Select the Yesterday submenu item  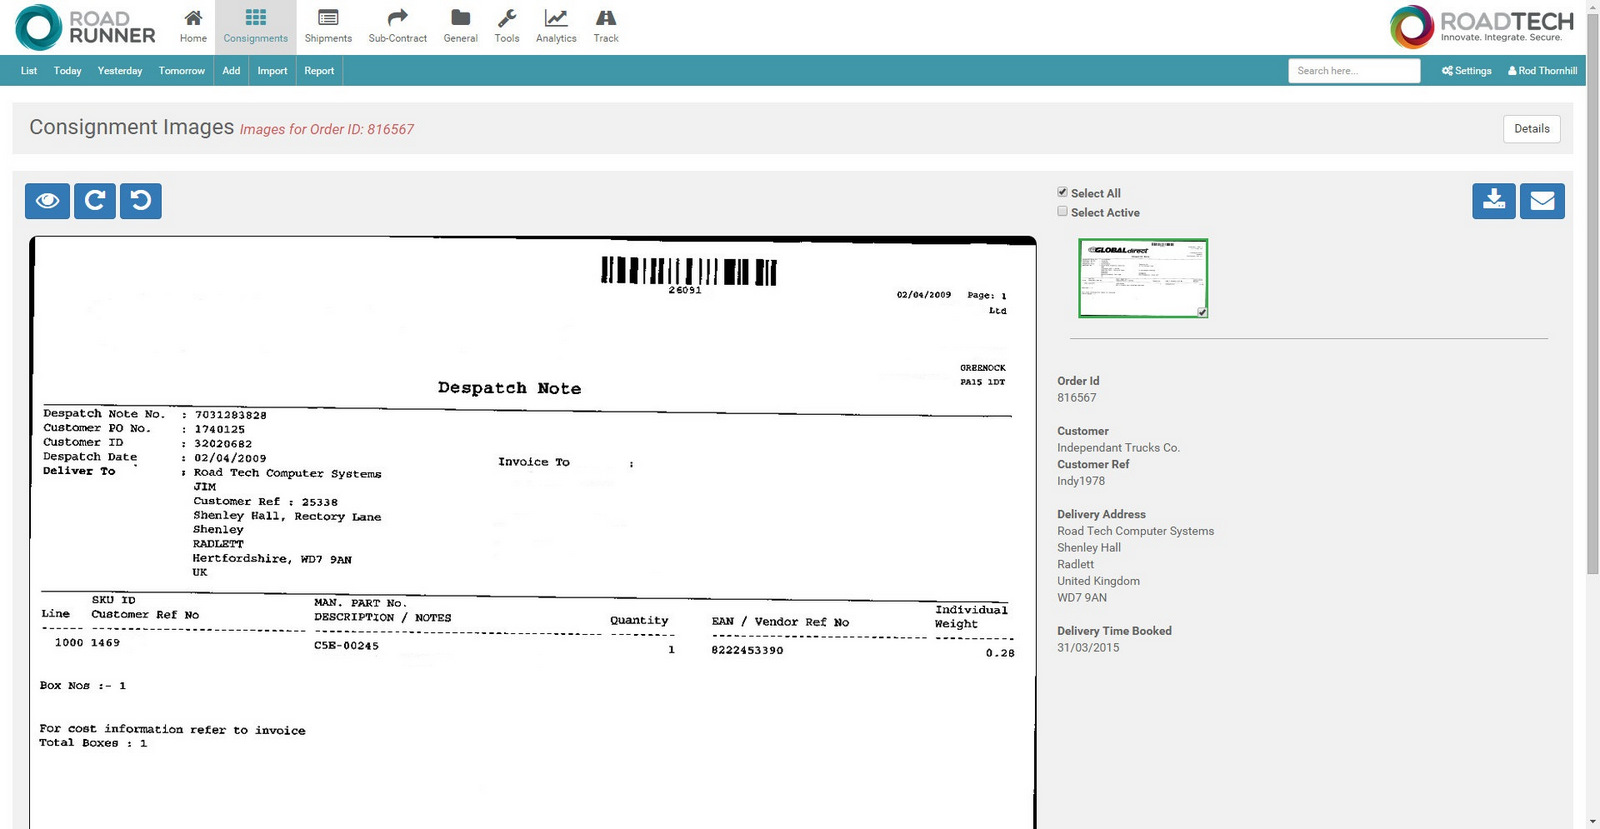point(120,71)
